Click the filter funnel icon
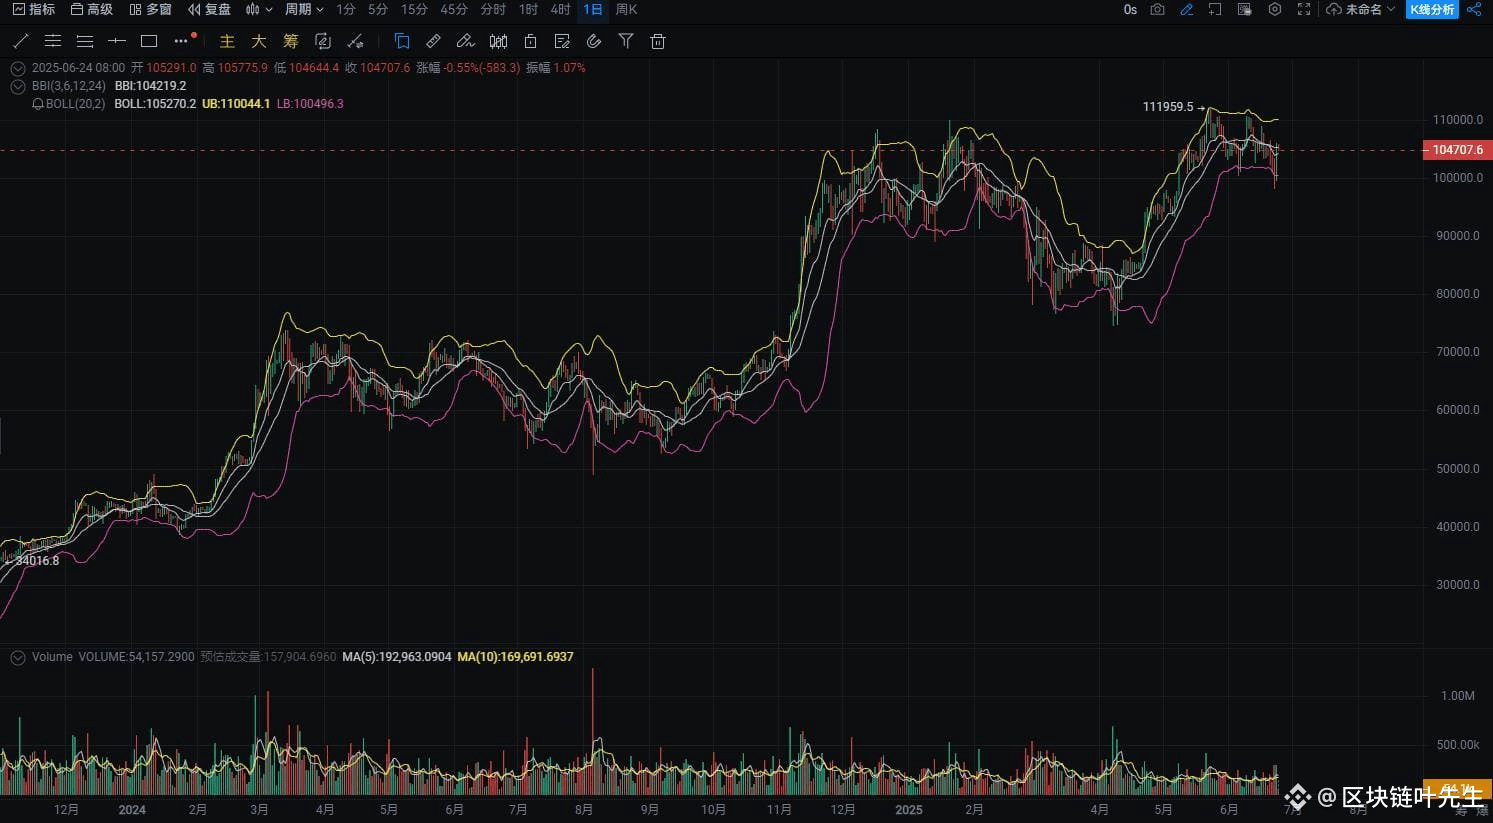This screenshot has width=1493, height=823. (626, 41)
